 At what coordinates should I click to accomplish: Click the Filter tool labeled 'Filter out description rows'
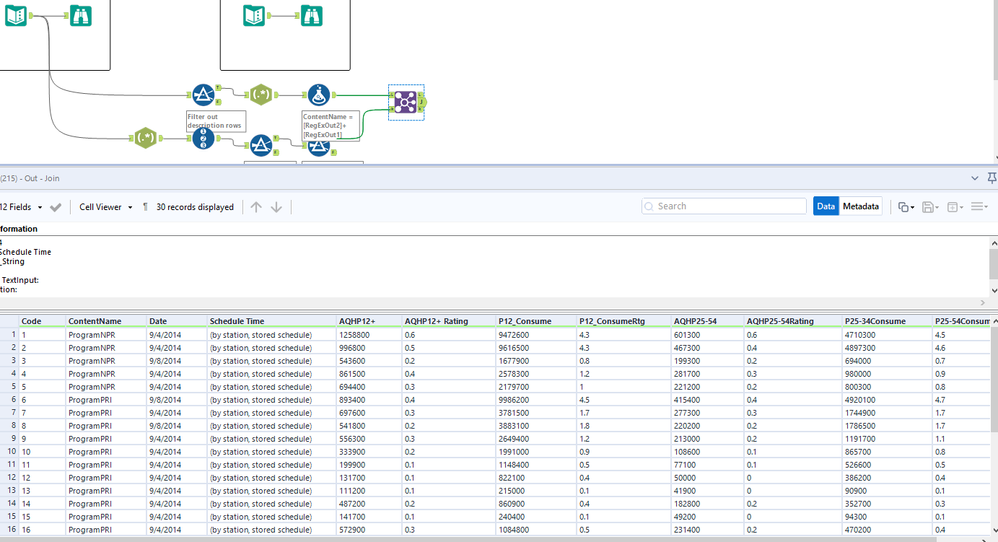pos(203,96)
